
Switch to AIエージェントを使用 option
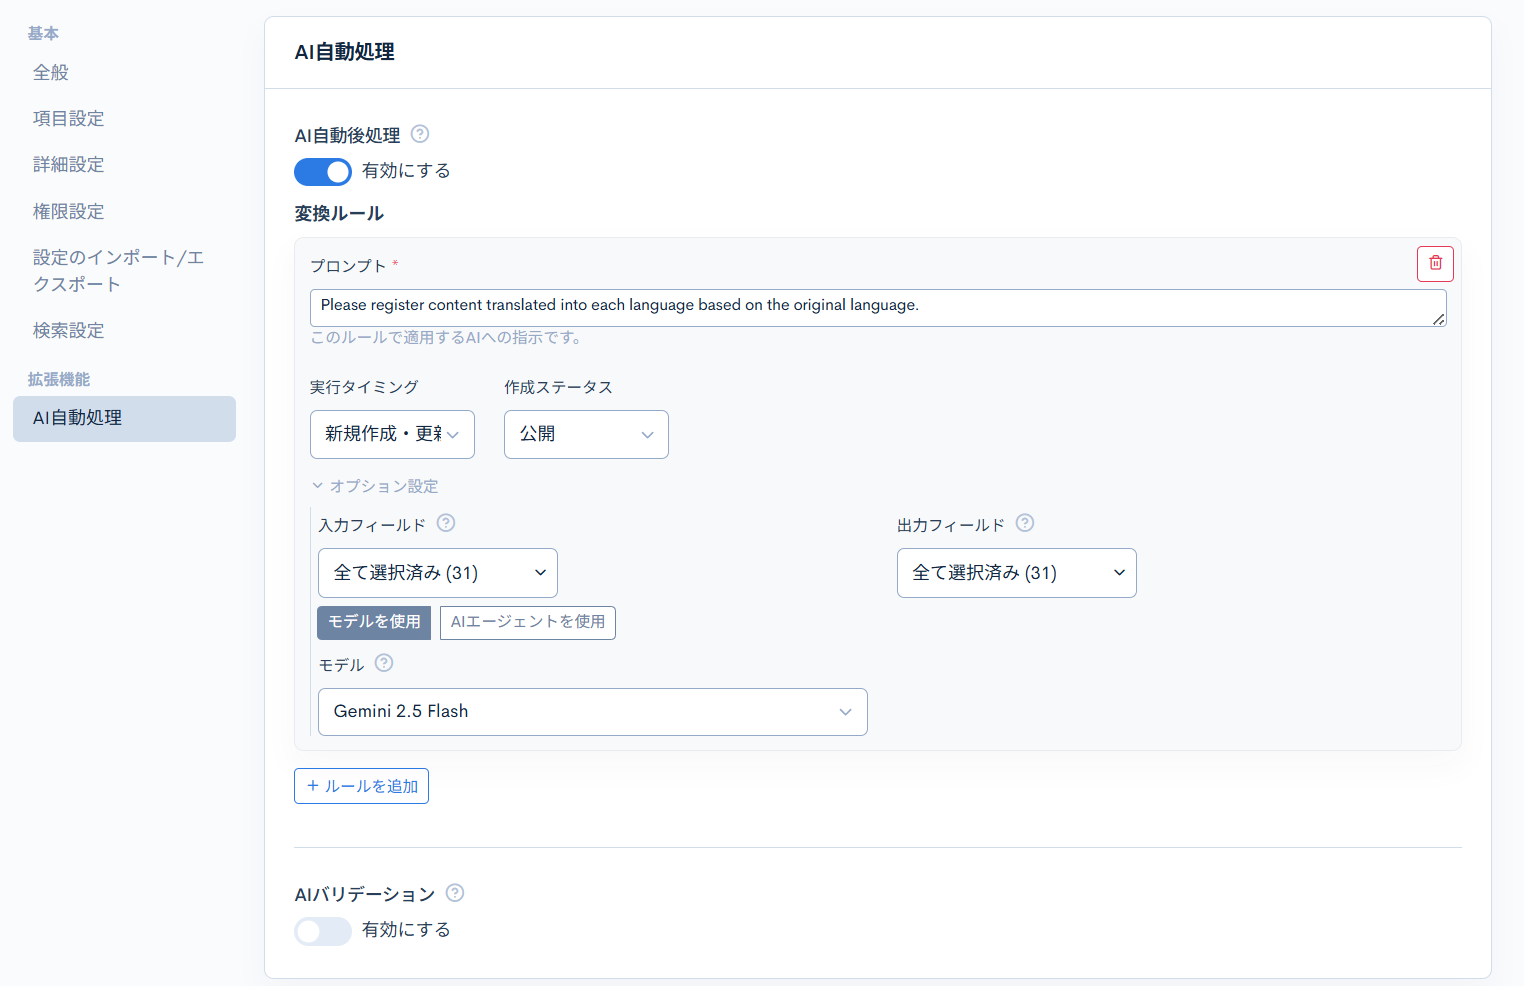click(528, 622)
